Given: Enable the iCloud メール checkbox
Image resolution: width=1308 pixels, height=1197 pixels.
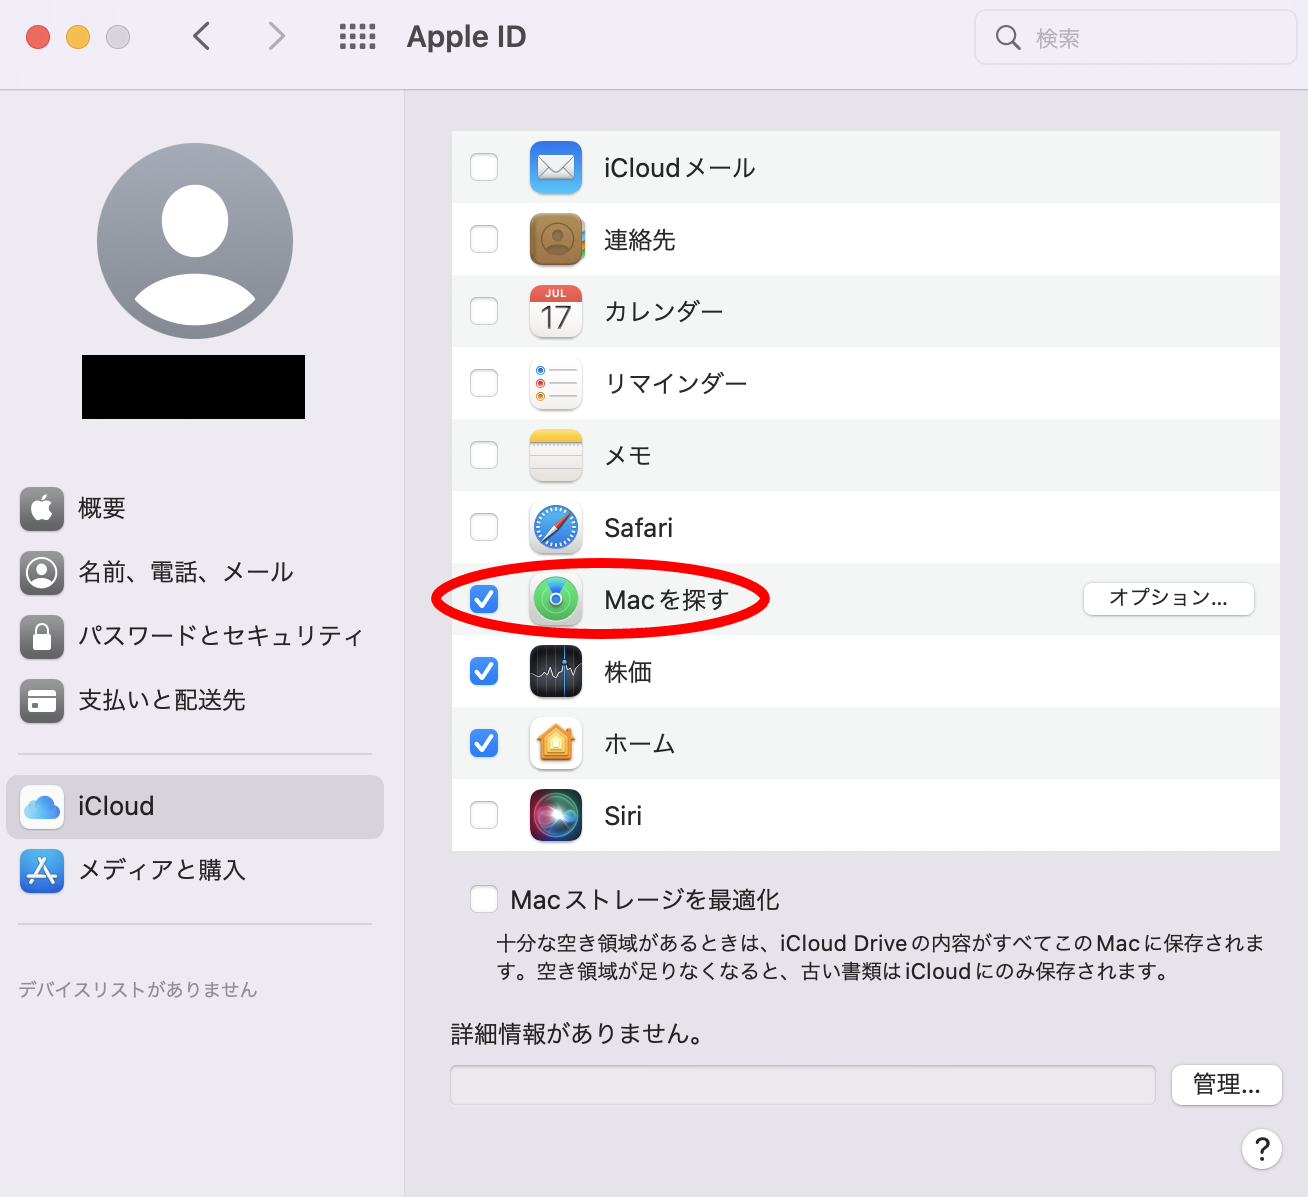Looking at the screenshot, I should coord(484,167).
